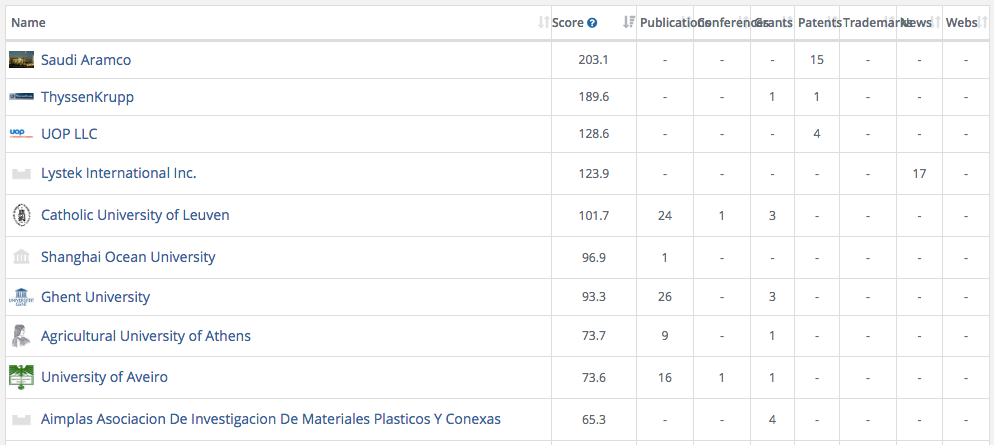Open Ghent University link

coord(96,297)
